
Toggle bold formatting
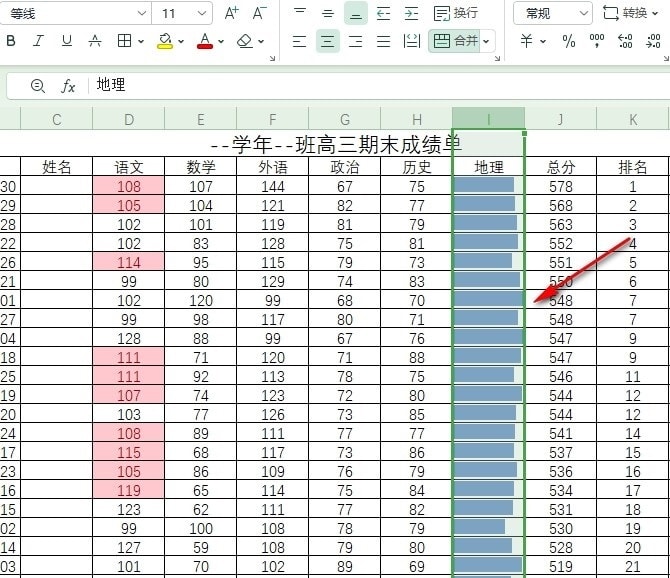pos(11,41)
